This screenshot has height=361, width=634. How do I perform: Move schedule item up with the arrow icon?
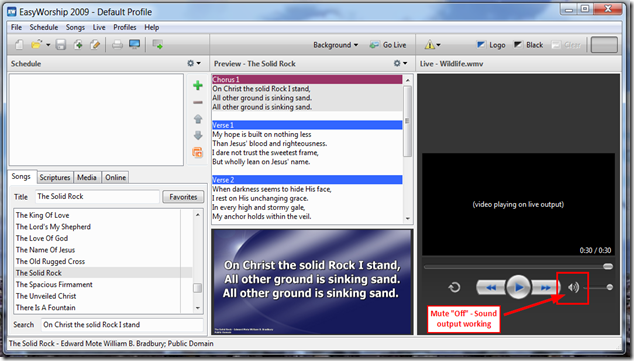198,119
